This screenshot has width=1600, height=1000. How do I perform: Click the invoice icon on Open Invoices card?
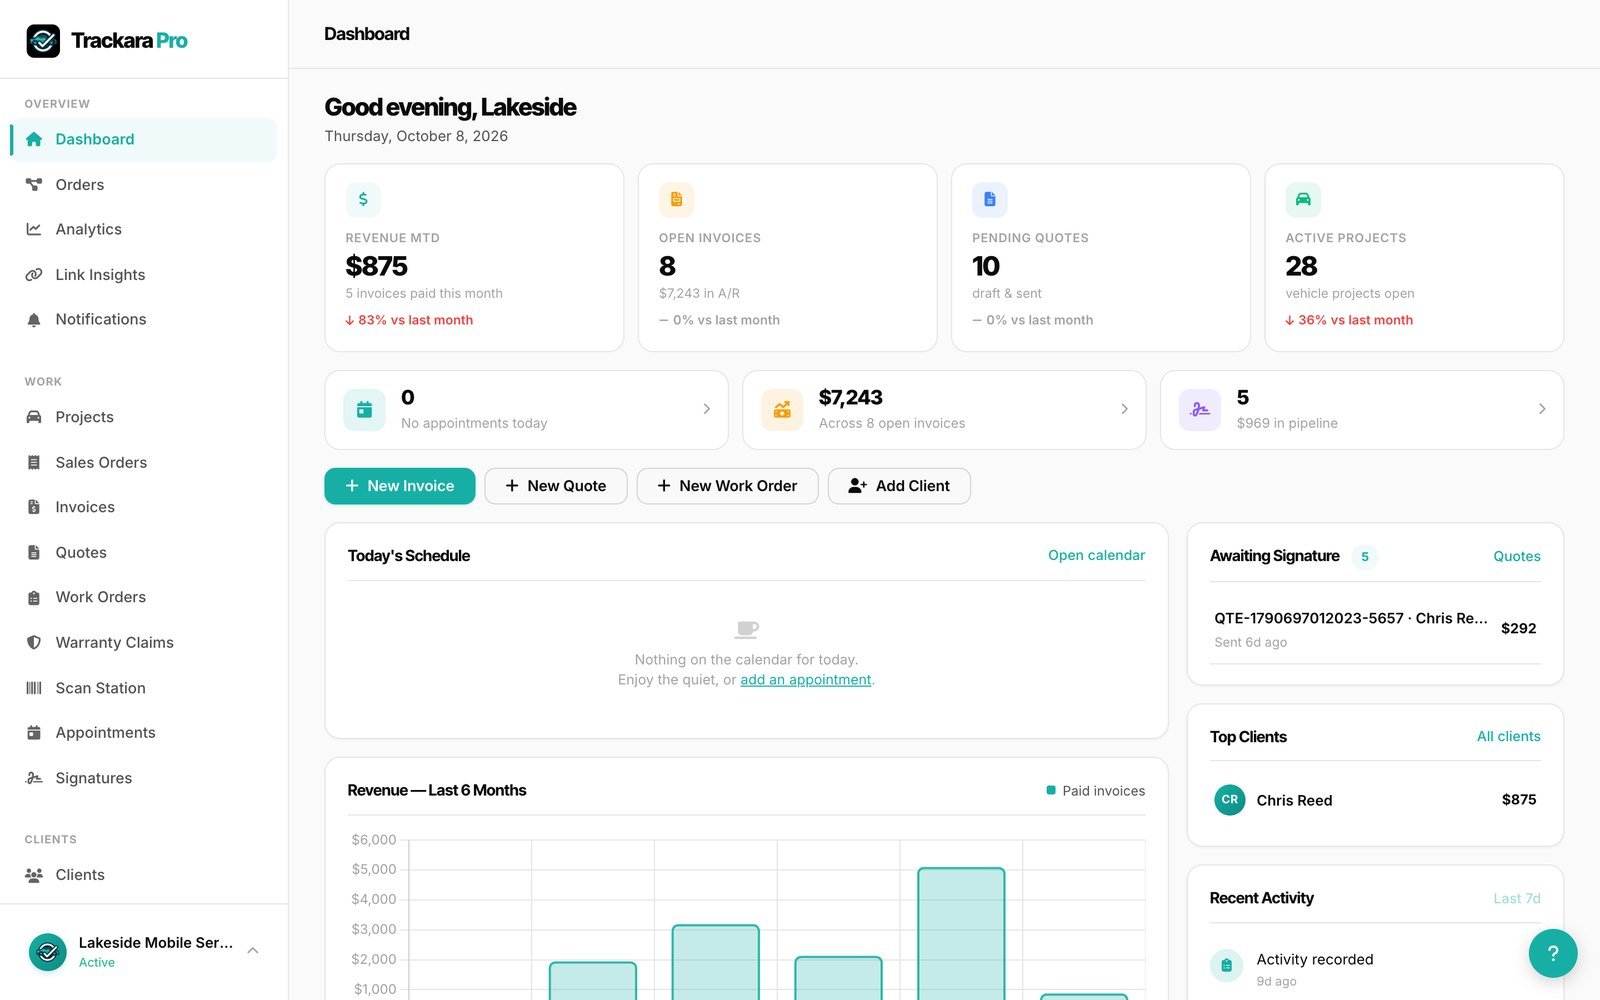(x=676, y=199)
